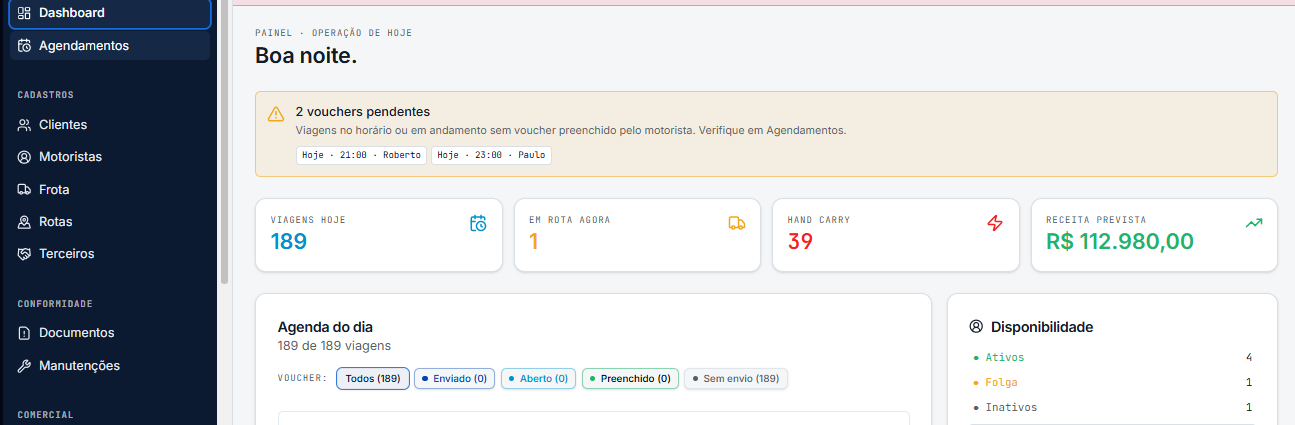Open the Motoristas page
This screenshot has width=1295, height=425.
(x=110, y=157)
